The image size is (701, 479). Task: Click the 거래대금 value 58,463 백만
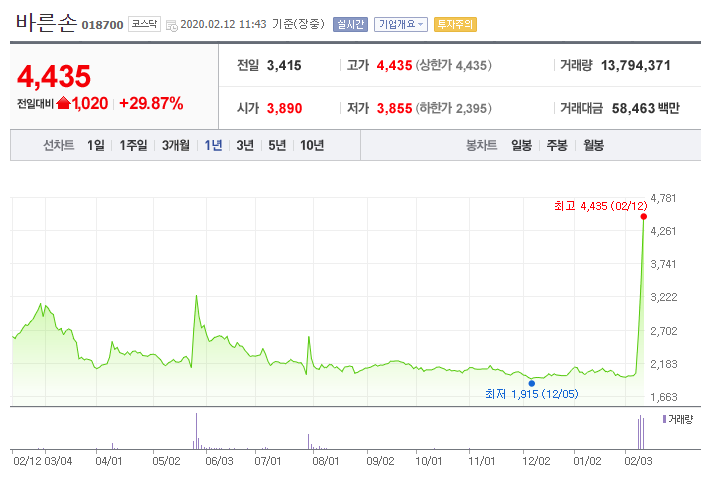click(x=646, y=108)
